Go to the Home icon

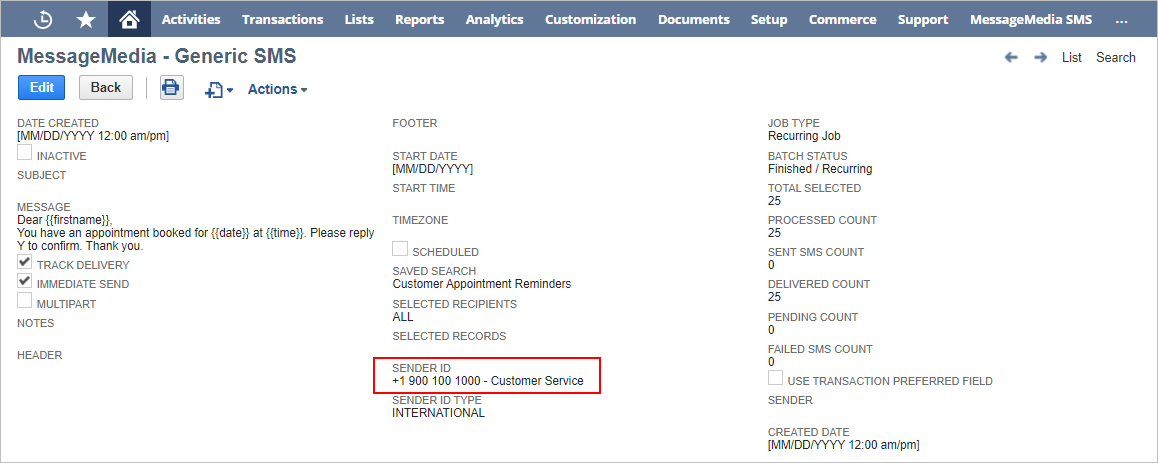[x=129, y=19]
